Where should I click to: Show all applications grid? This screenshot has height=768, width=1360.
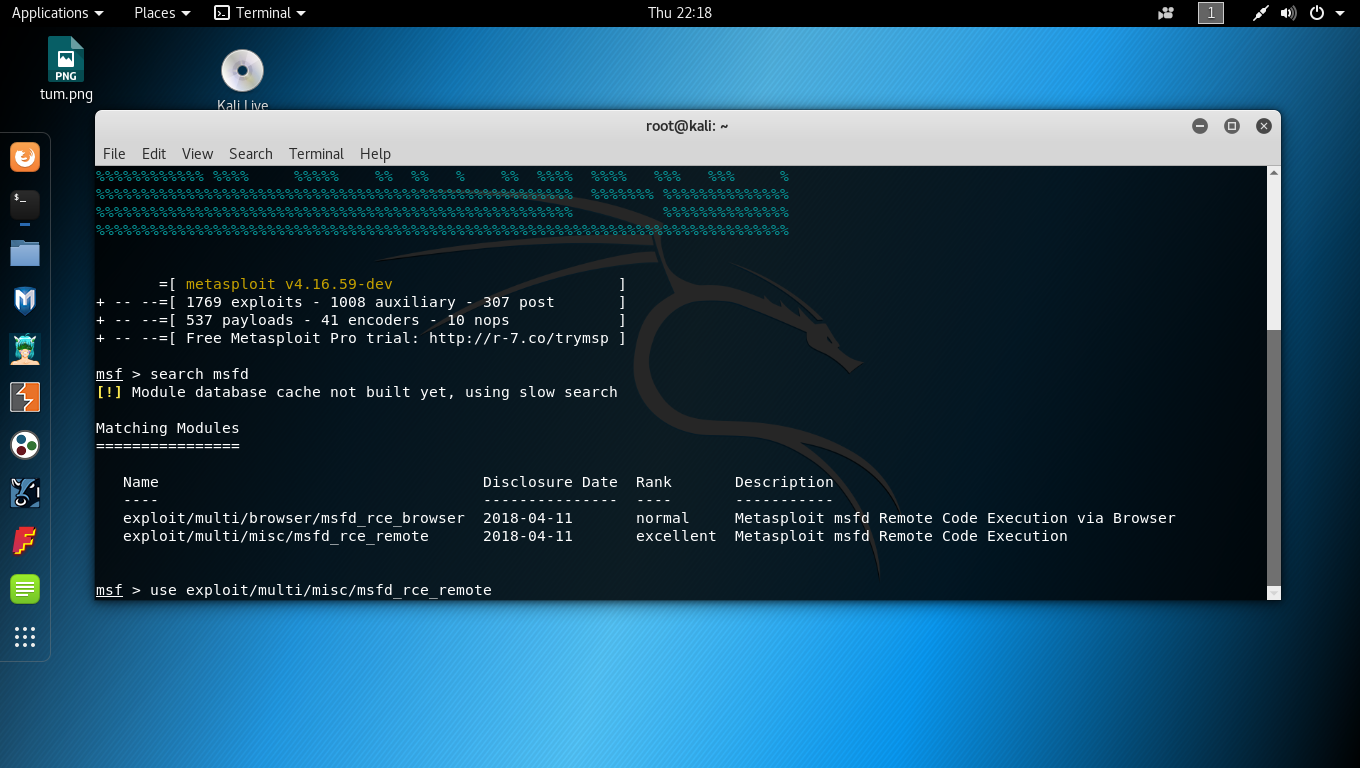(25, 637)
